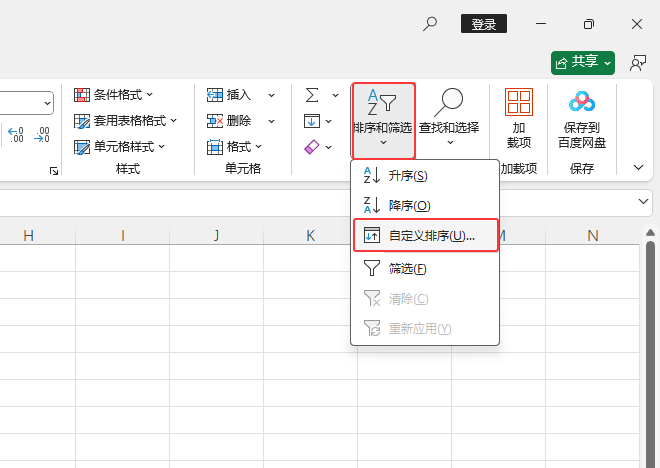Click the 条件格式 conditional formatting icon

pos(82,95)
